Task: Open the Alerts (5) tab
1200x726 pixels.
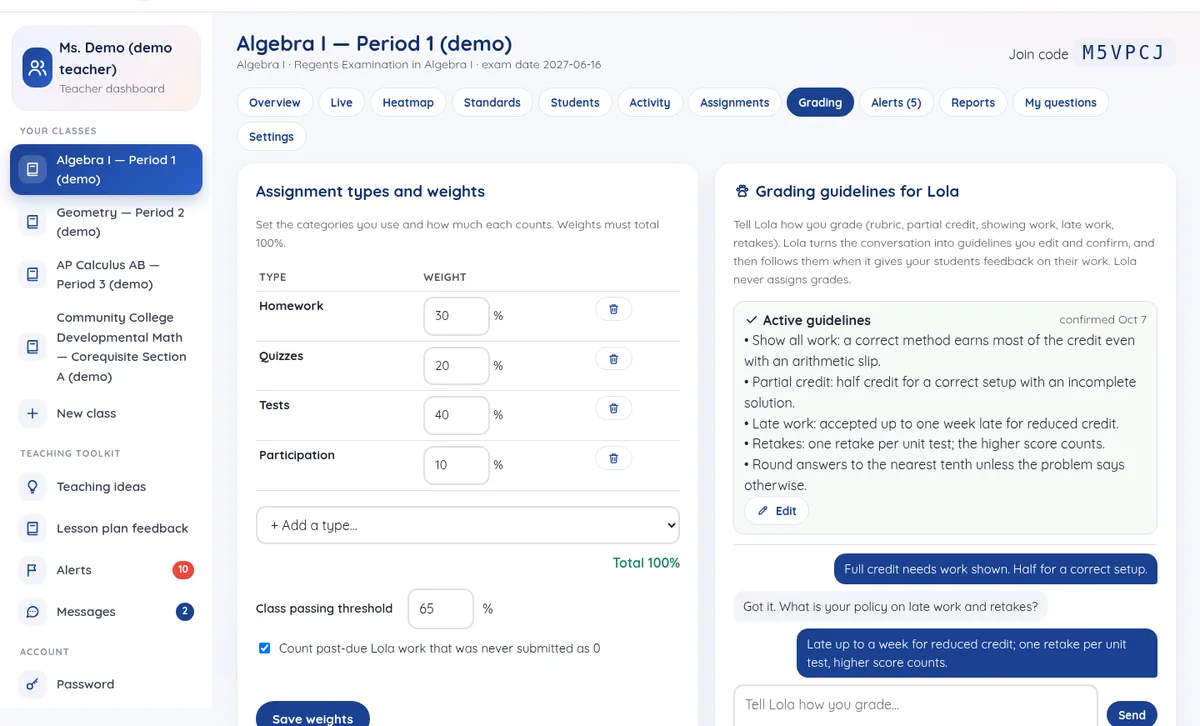Action: [896, 102]
